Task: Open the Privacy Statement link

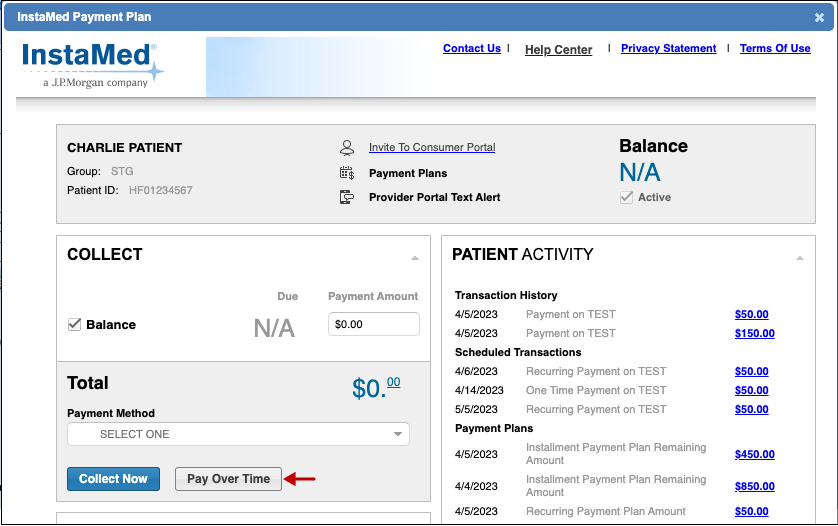Action: pyautogui.click(x=669, y=49)
